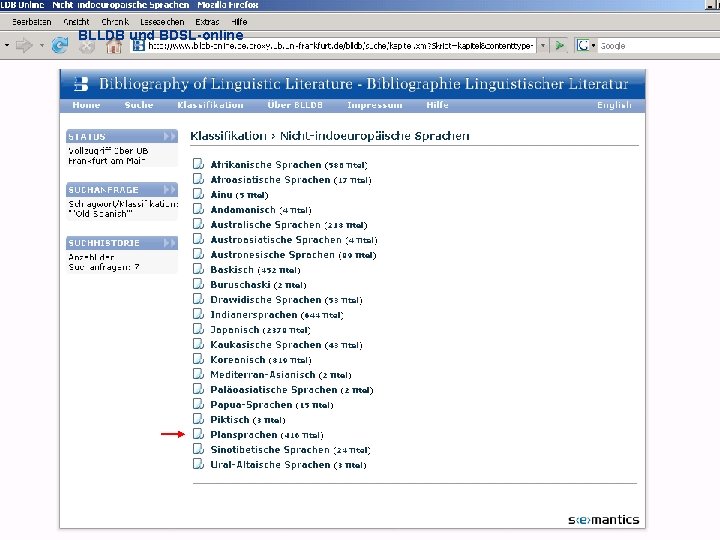Click document icon beside Koreanisch
Image resolution: width=720 pixels, height=540 pixels.
[x=198, y=359]
